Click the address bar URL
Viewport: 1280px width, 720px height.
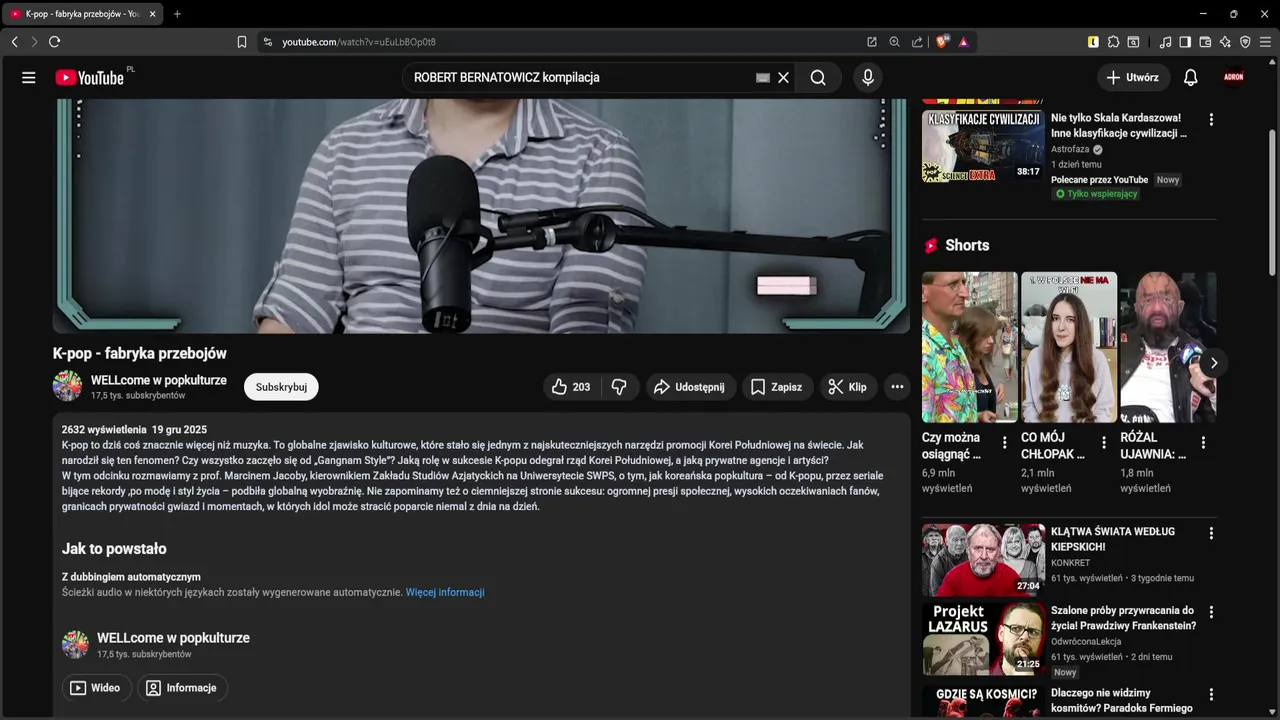click(x=359, y=42)
